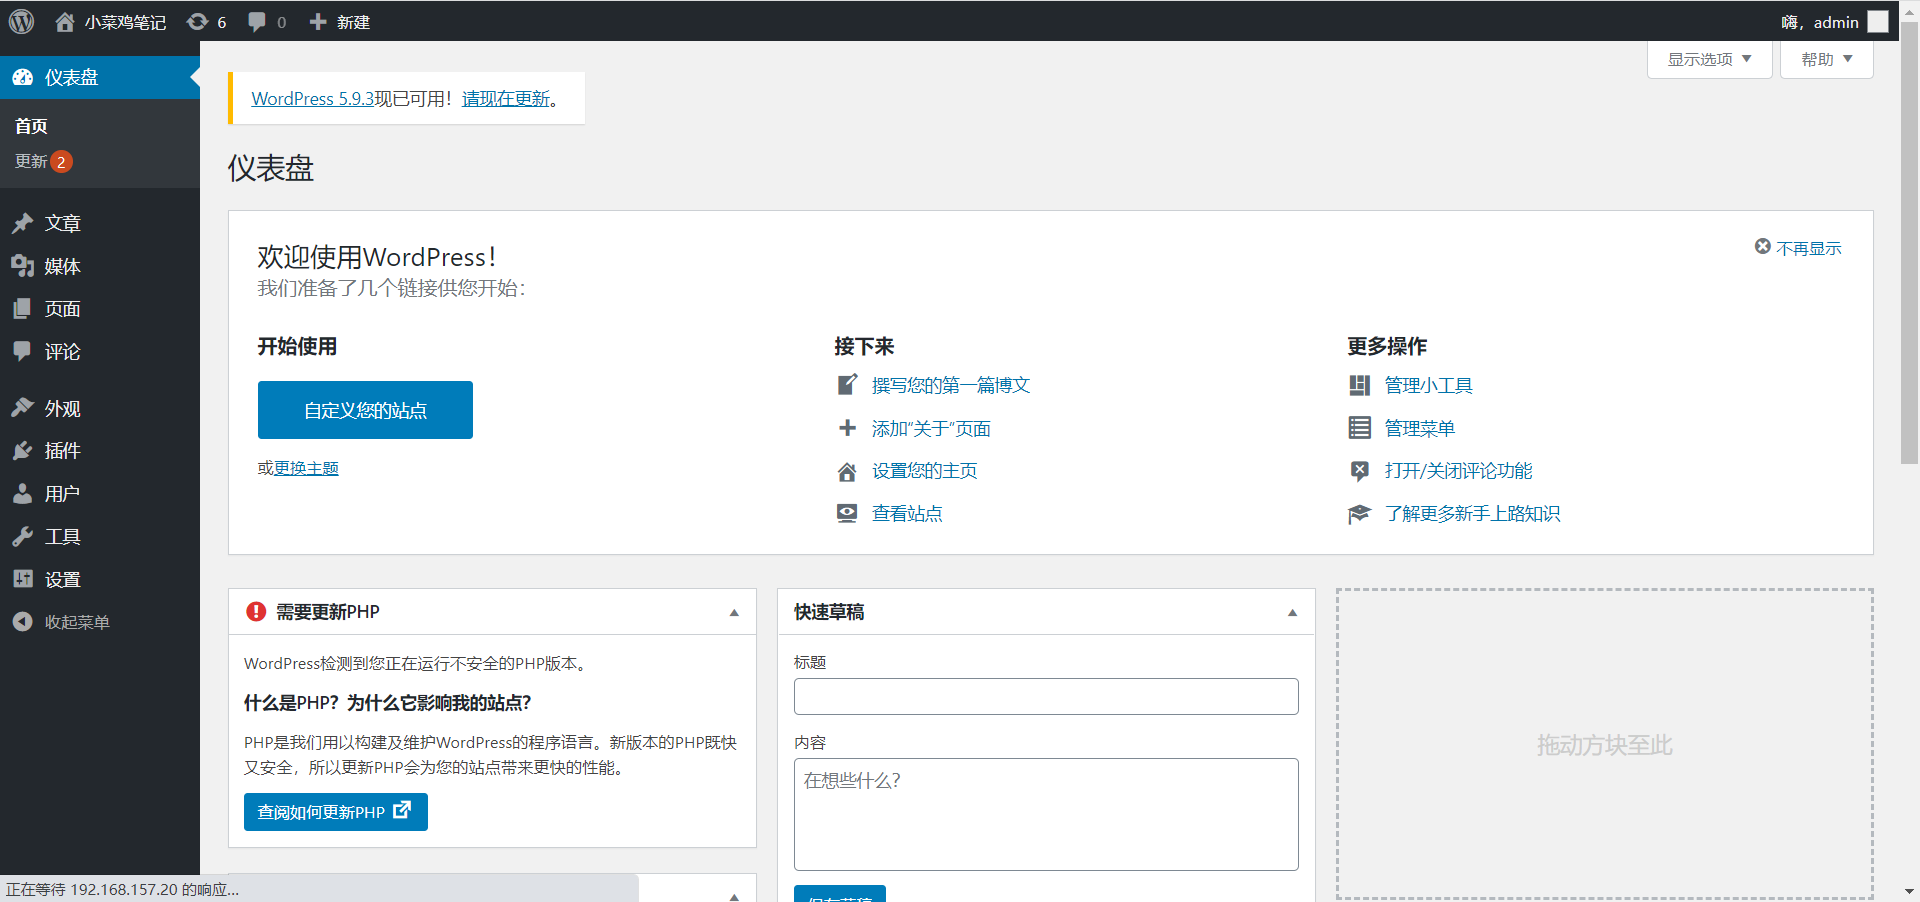Click the comment toggle icon beside 打开/关闭评论功能
Viewport: 1920px width, 902px height.
[x=1359, y=471]
